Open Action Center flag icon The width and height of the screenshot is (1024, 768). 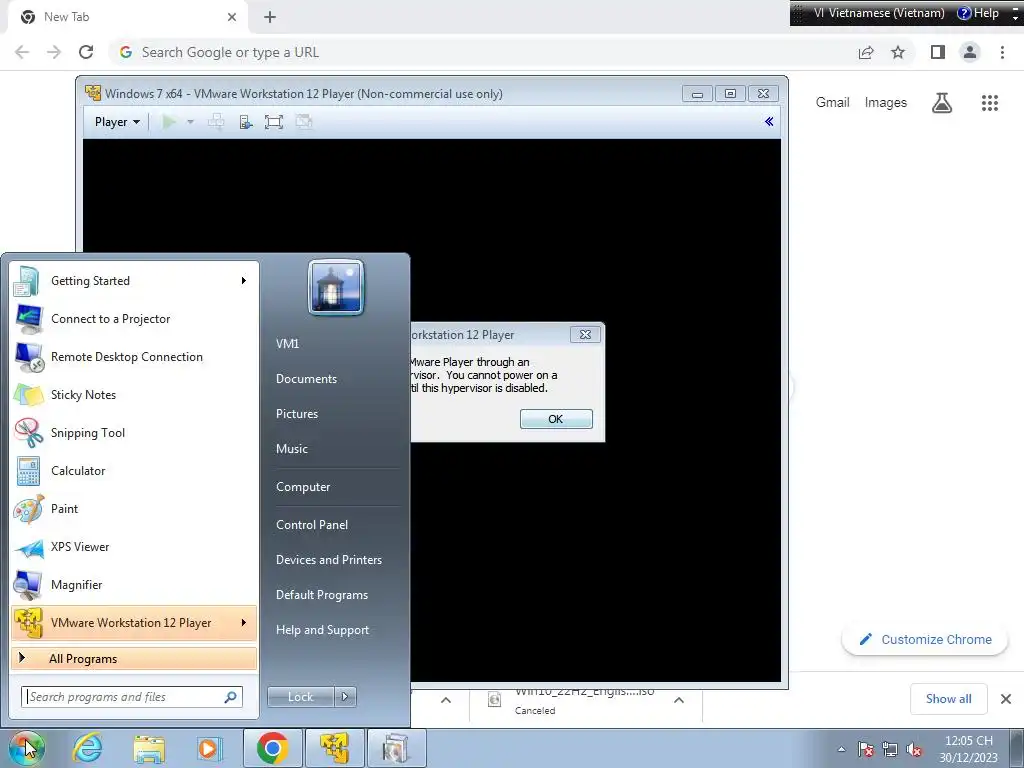coord(865,750)
